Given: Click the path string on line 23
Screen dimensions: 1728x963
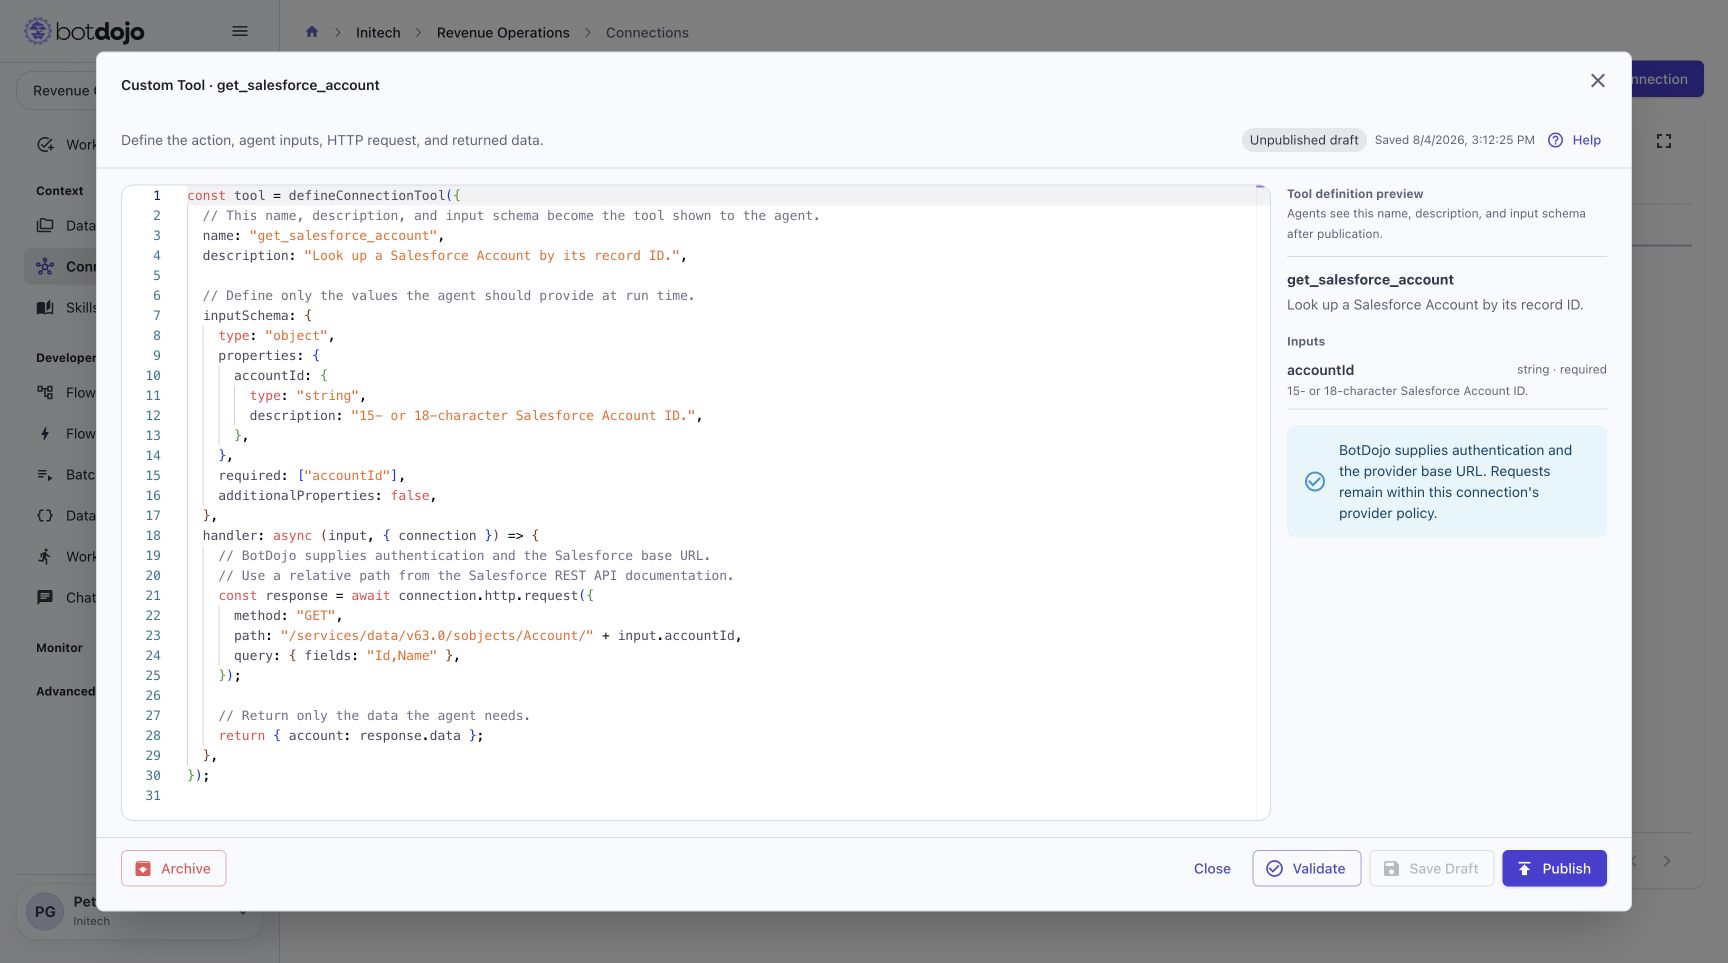Looking at the screenshot, I should (x=437, y=635).
